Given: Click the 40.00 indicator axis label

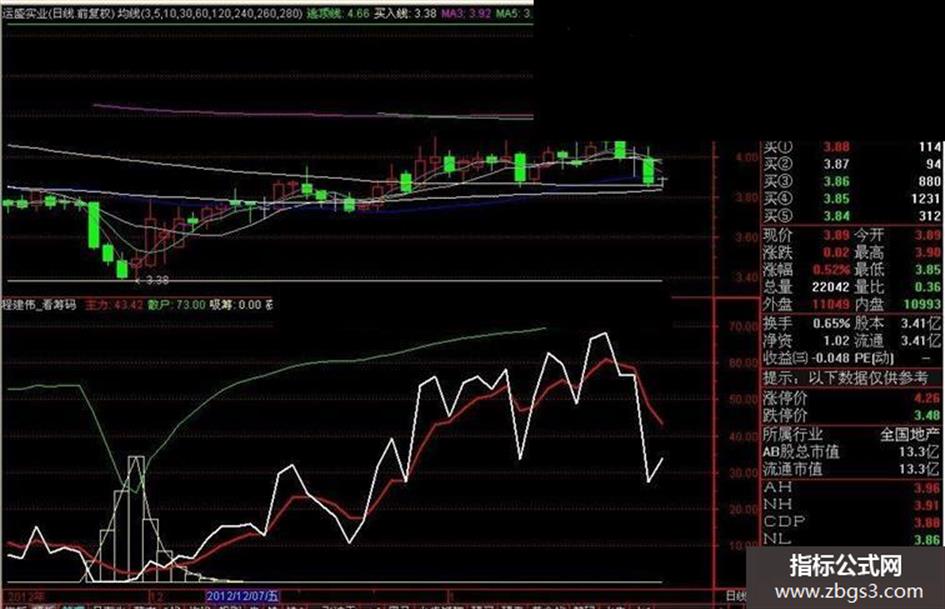Looking at the screenshot, I should [744, 437].
